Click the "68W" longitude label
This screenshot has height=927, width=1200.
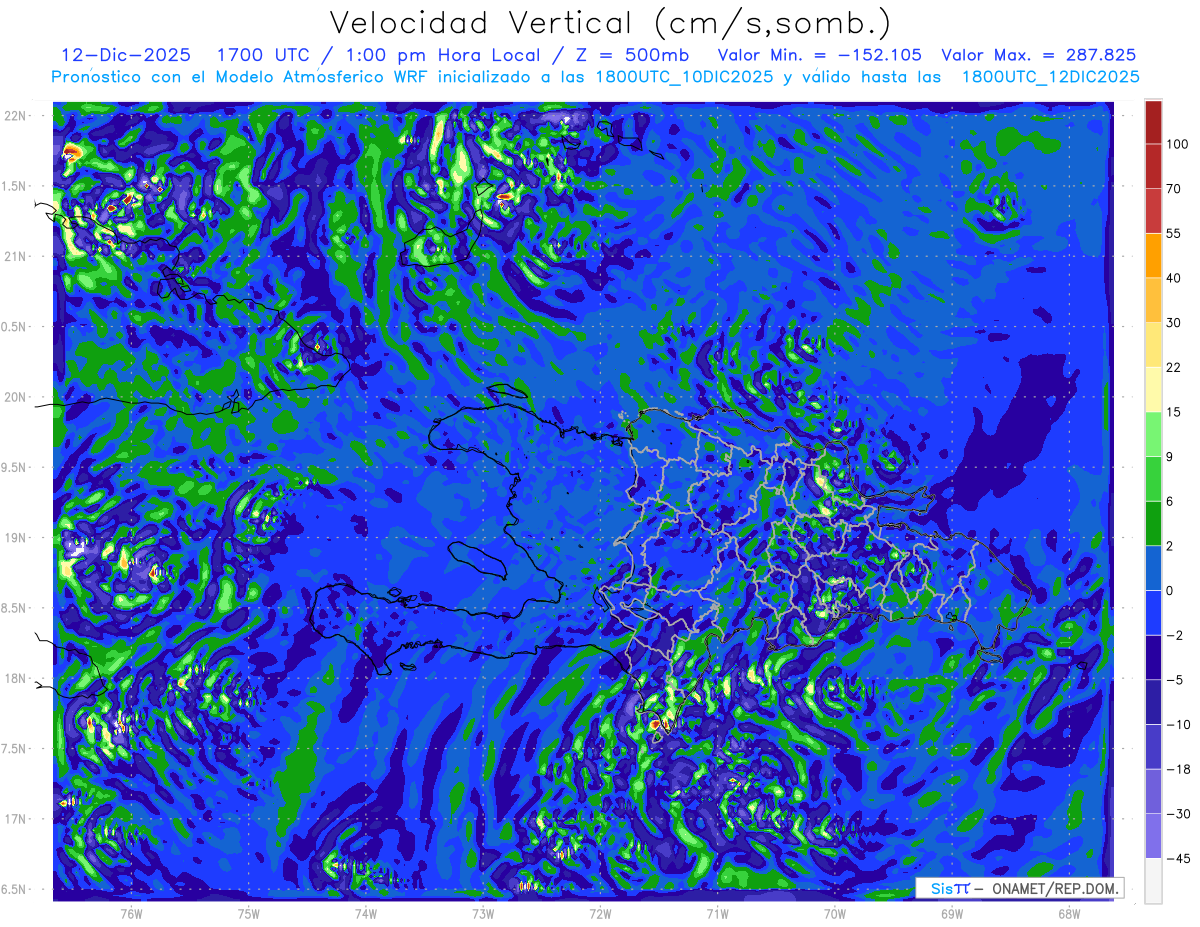click(1069, 912)
